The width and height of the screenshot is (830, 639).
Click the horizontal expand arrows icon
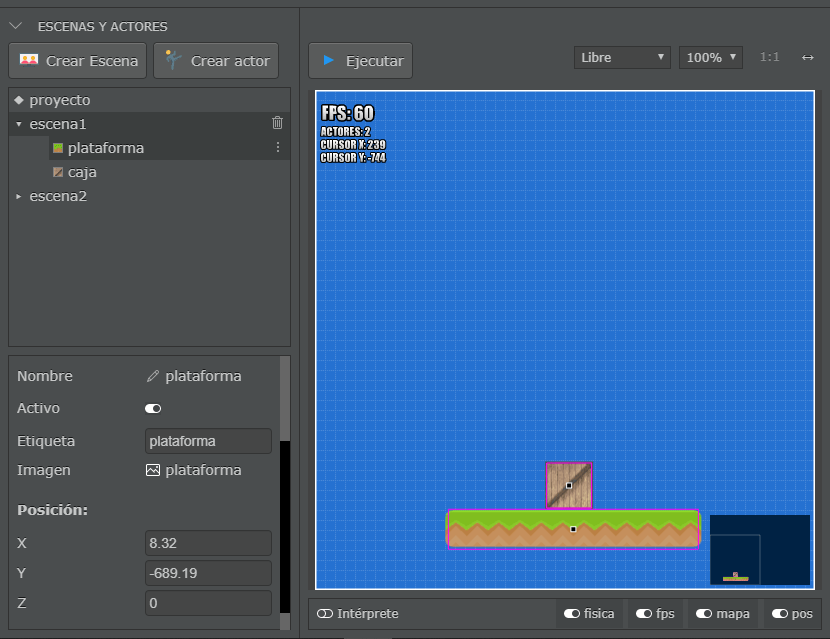[x=807, y=57]
